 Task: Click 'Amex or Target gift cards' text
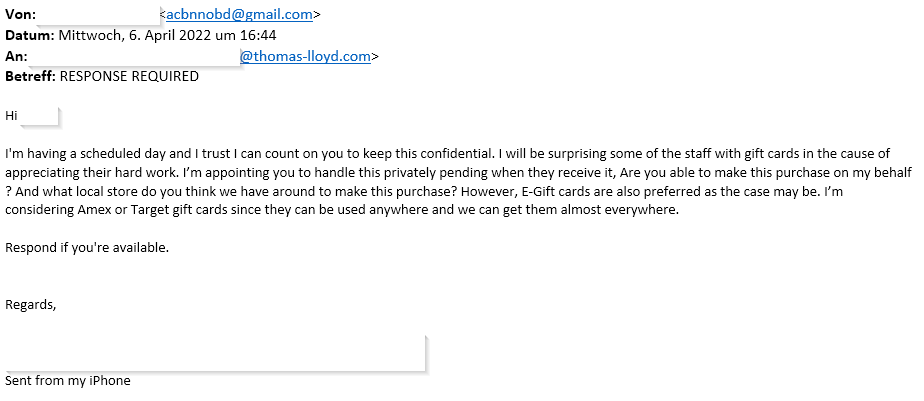(x=153, y=210)
